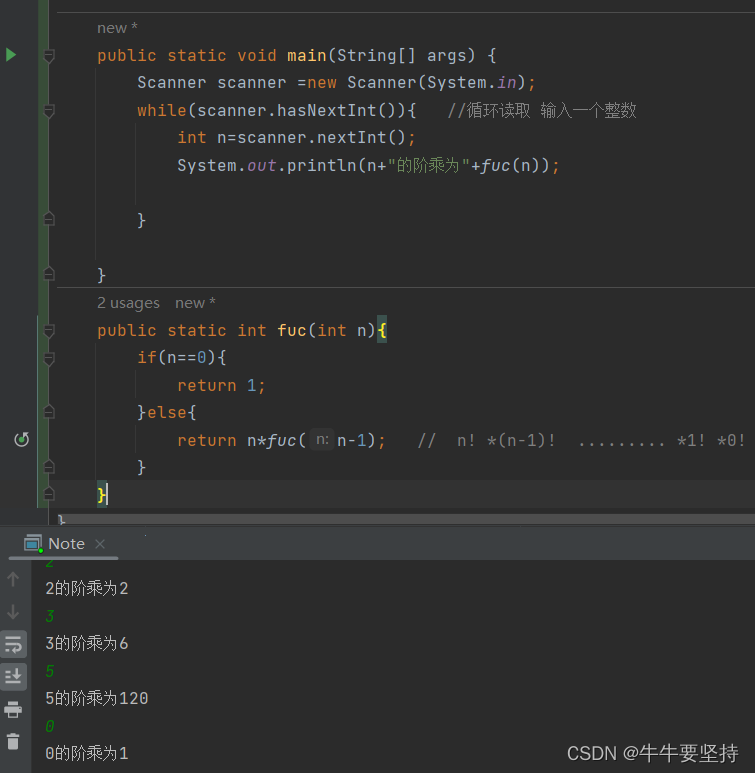Clear console with trash icon
Viewport: 755px width, 773px height.
coord(13,741)
